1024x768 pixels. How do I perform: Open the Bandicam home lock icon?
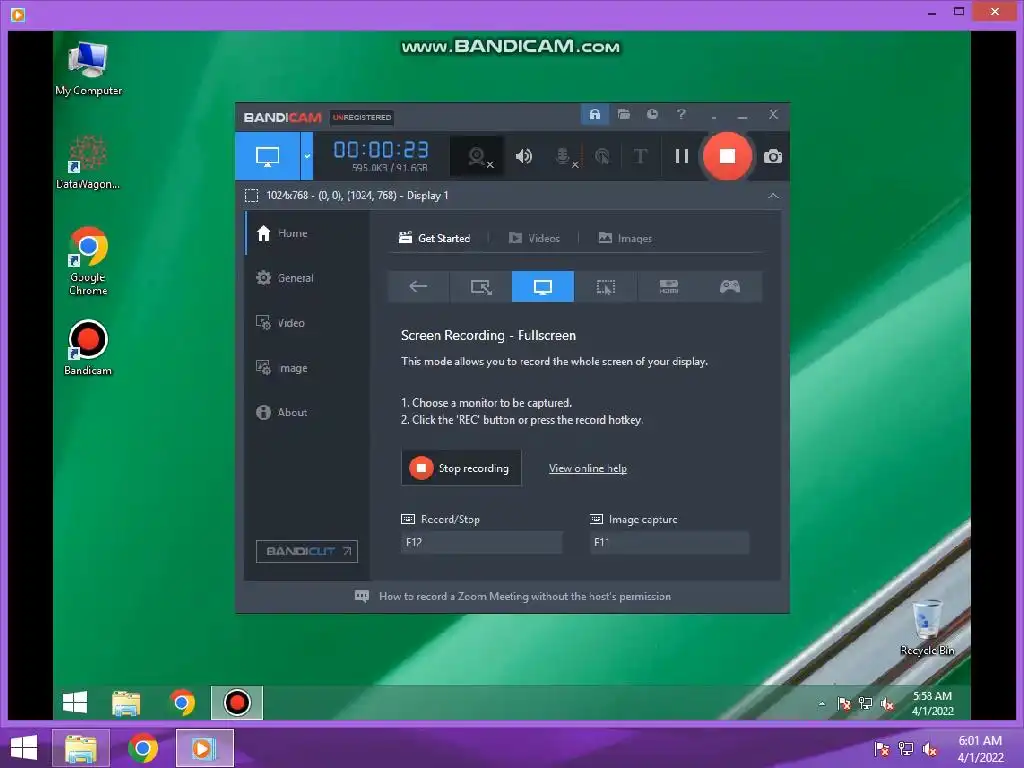click(594, 115)
